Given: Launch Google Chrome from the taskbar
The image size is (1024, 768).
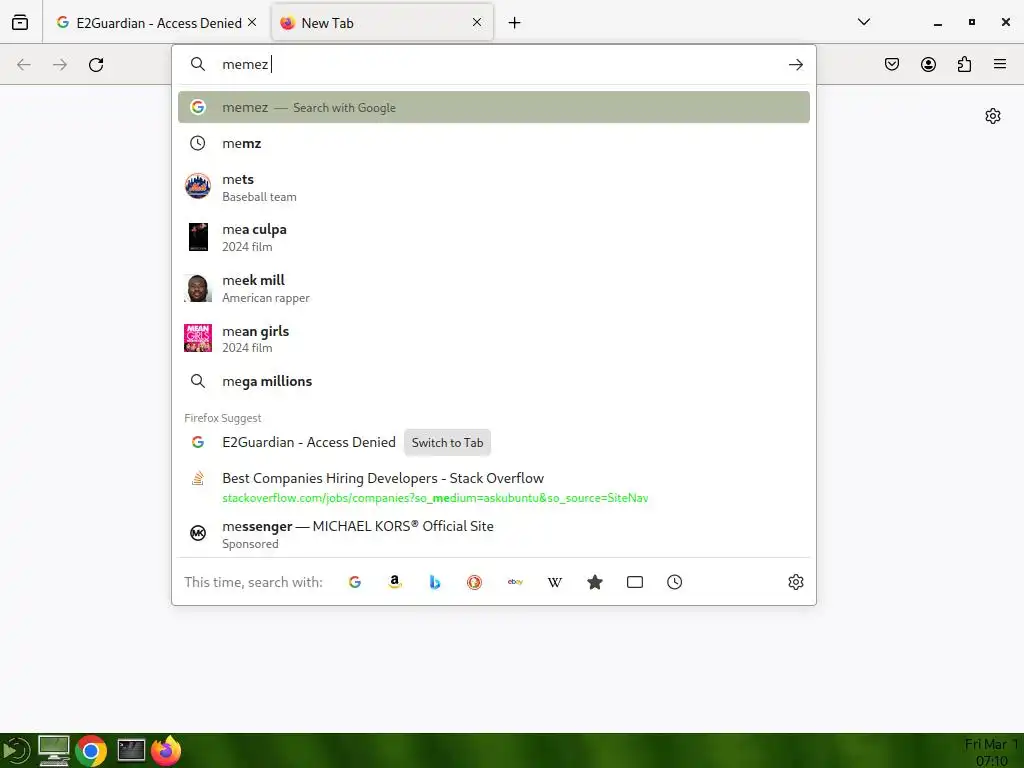Looking at the screenshot, I should tap(91, 751).
